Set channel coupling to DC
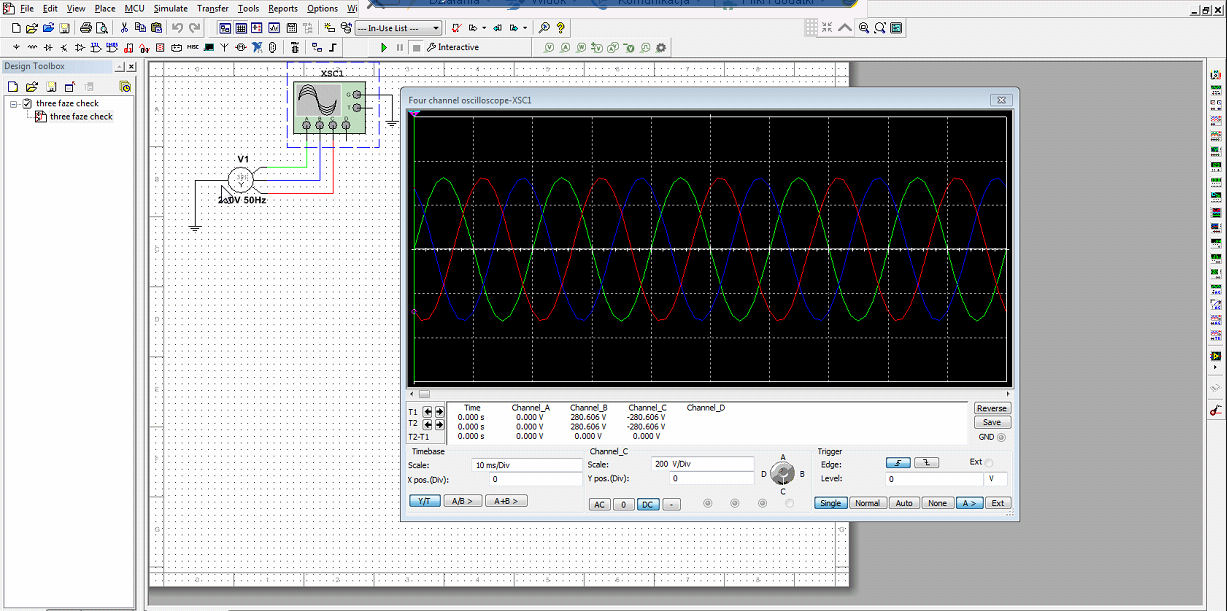The width and height of the screenshot is (1227, 611). 647,504
